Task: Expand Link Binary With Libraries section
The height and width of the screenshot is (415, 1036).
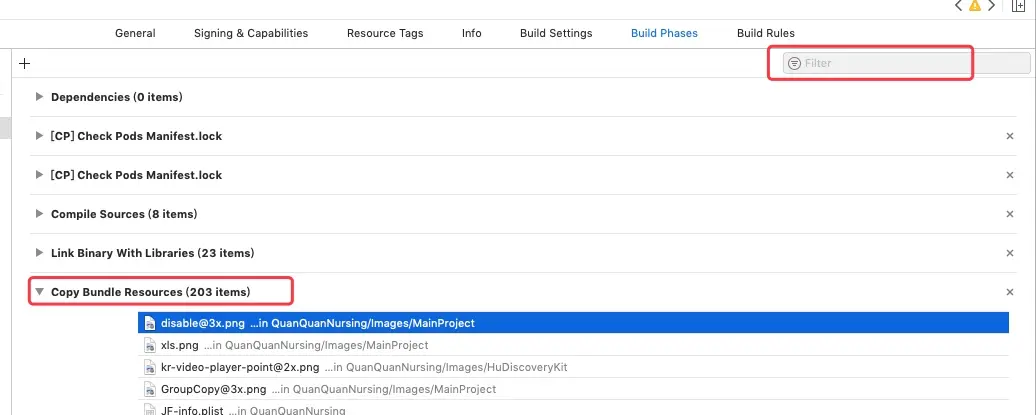Action: [39, 253]
